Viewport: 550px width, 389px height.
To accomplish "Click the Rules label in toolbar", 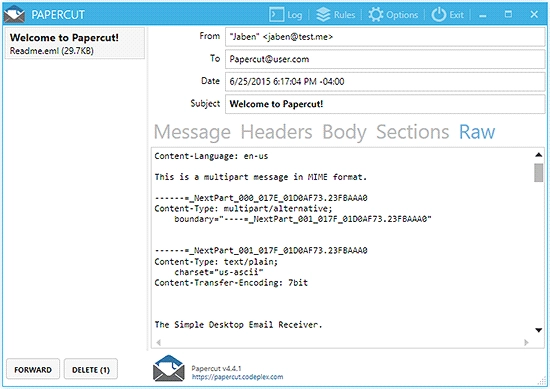I will click(344, 15).
